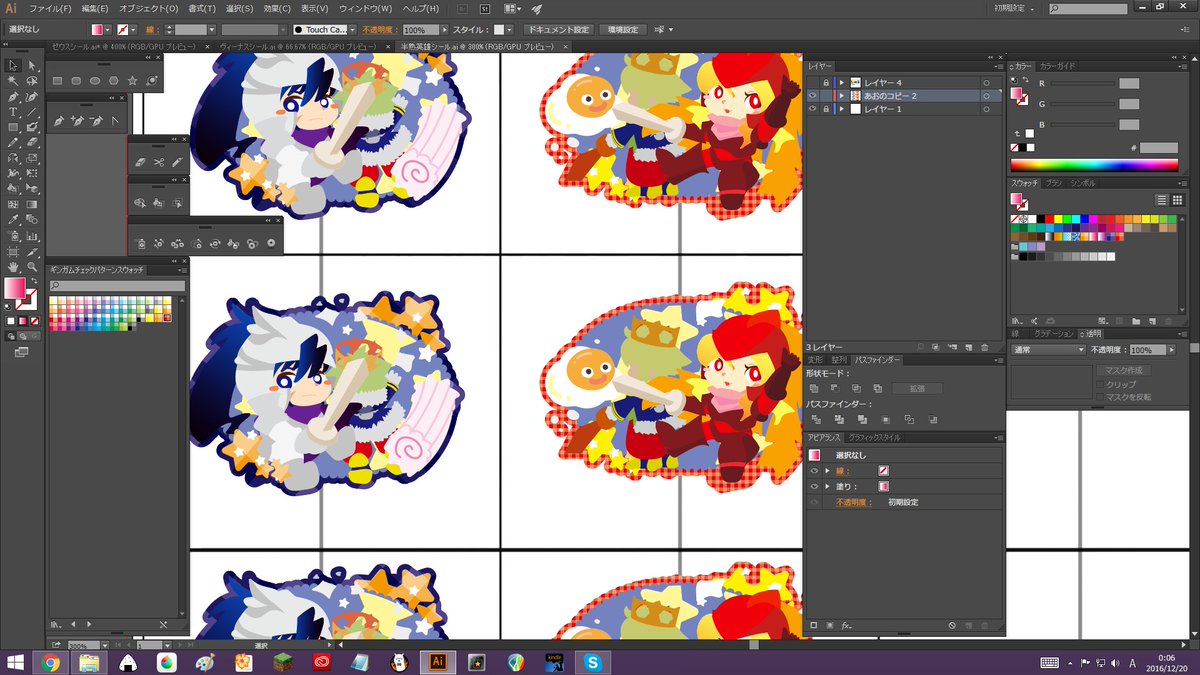Select the Pen tool in the main toolbox

click(x=13, y=97)
